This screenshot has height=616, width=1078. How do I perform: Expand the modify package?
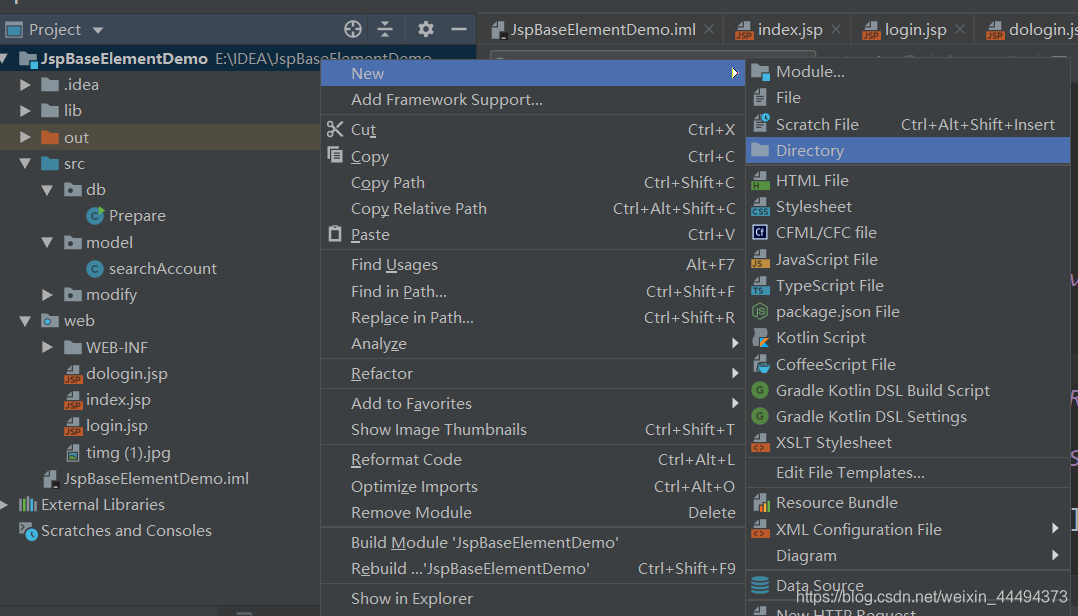click(47, 295)
